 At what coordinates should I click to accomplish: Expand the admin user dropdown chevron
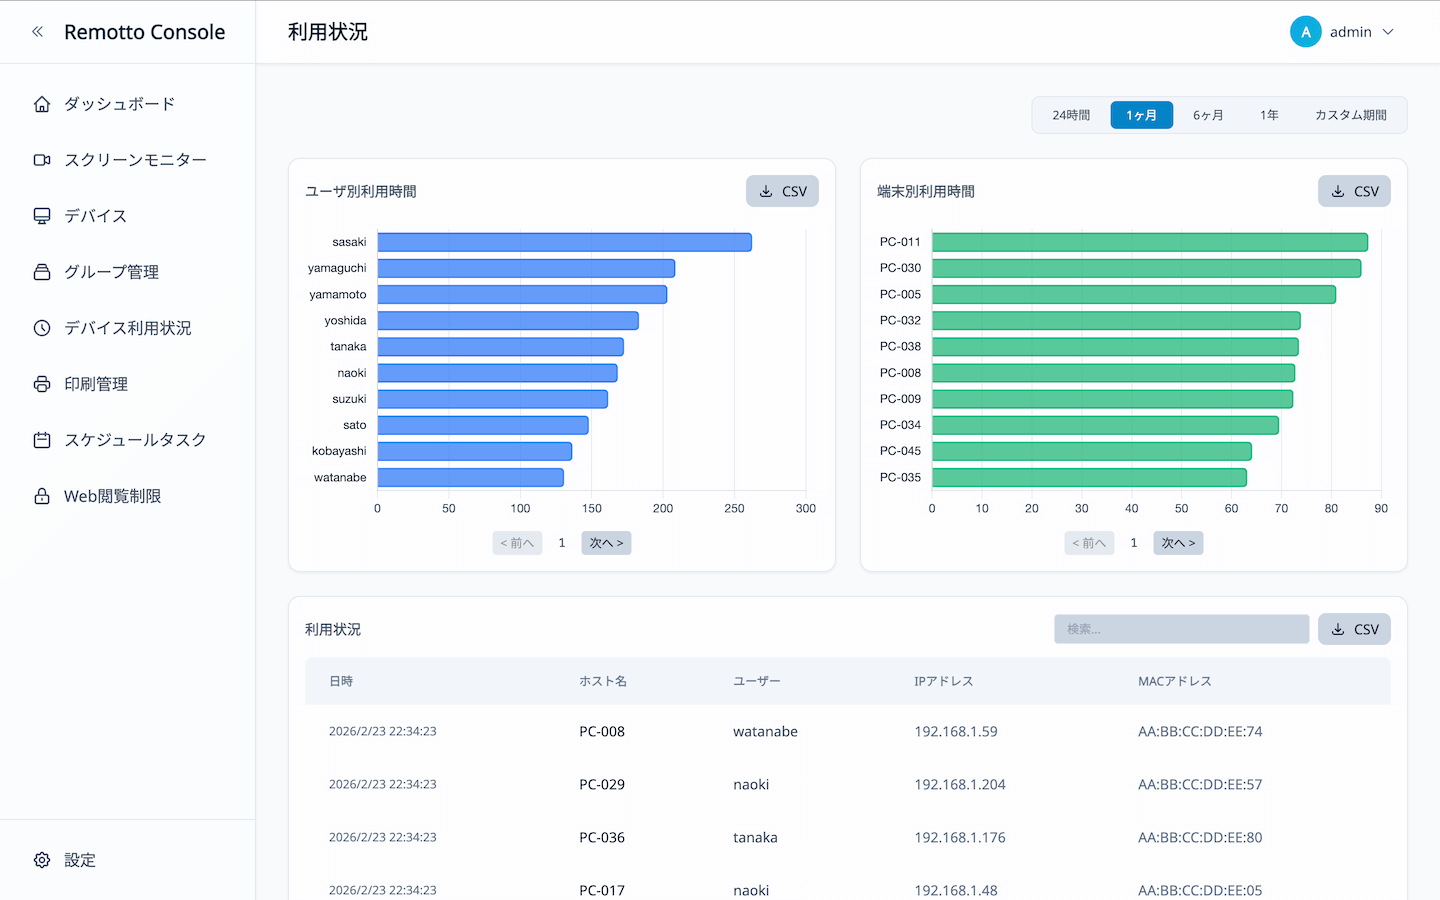click(1388, 32)
